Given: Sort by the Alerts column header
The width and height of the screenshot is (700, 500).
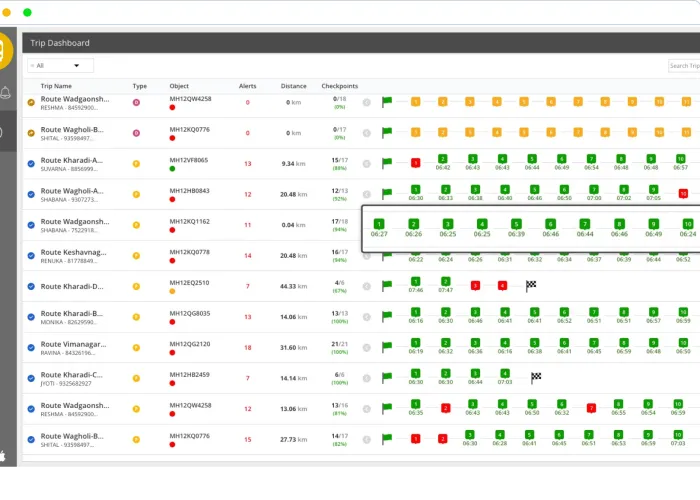Looking at the screenshot, I should tap(247, 86).
